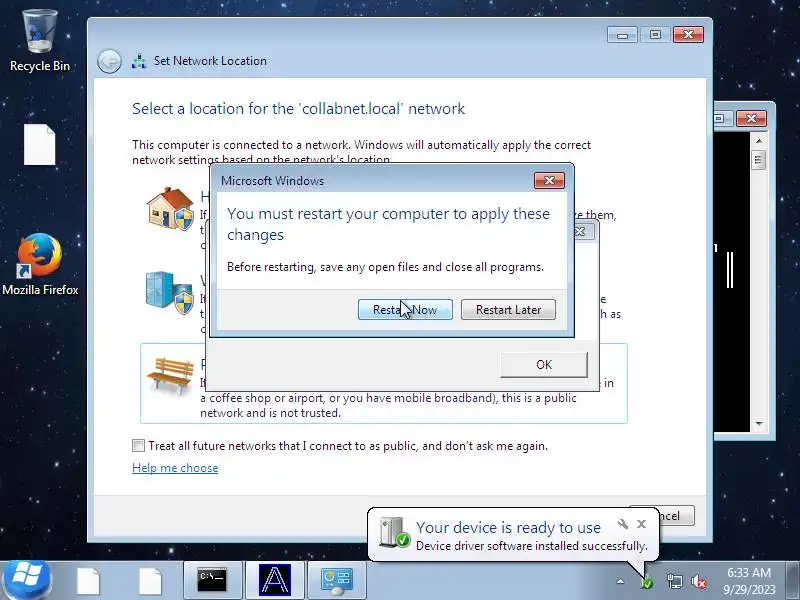Open the clock showing 6:33 AM
This screenshot has height=600, width=800.
coord(749,581)
